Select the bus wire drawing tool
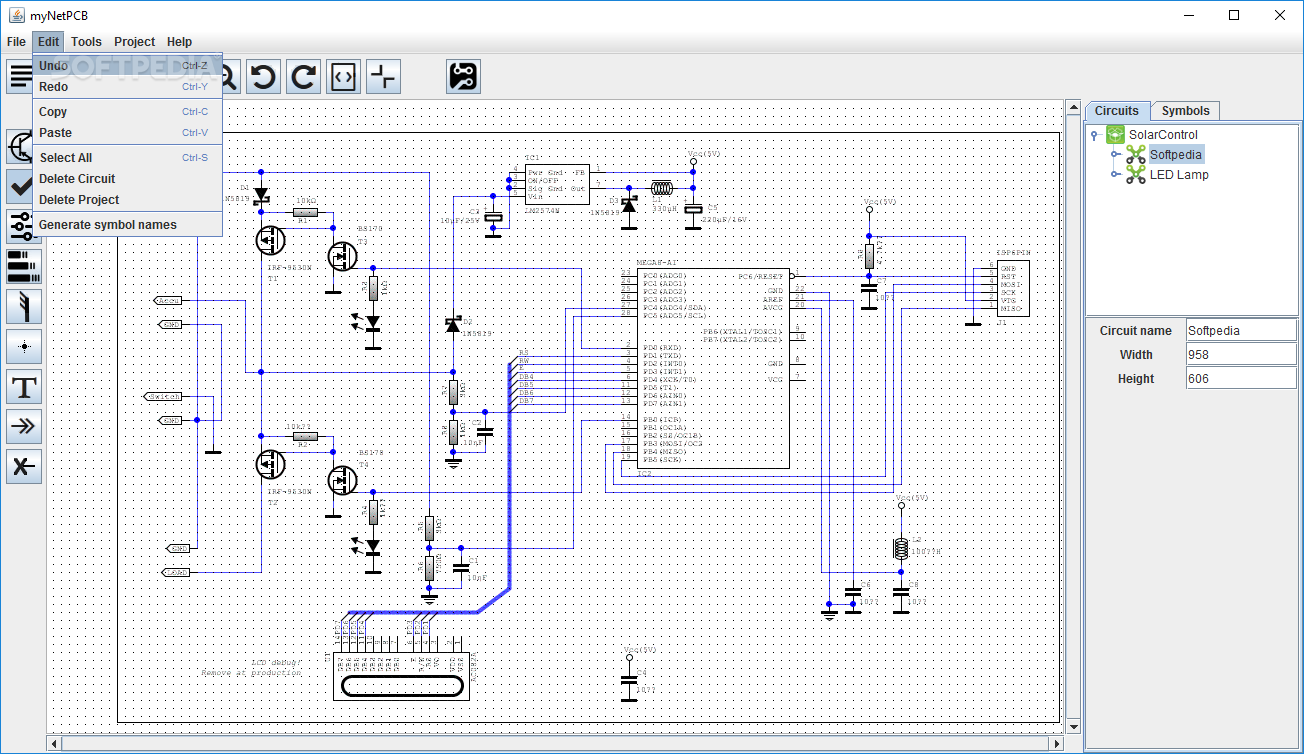 (x=24, y=307)
